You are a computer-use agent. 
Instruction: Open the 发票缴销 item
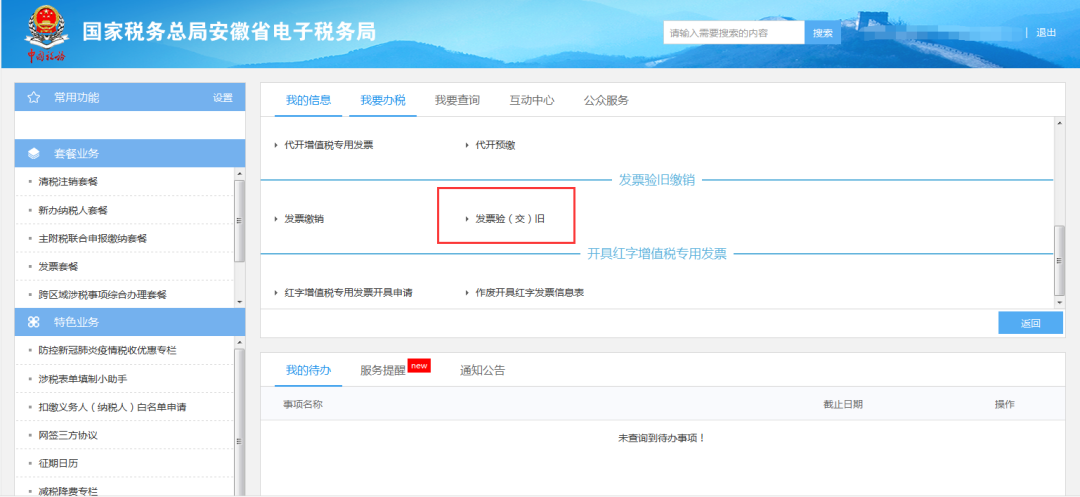[304, 219]
